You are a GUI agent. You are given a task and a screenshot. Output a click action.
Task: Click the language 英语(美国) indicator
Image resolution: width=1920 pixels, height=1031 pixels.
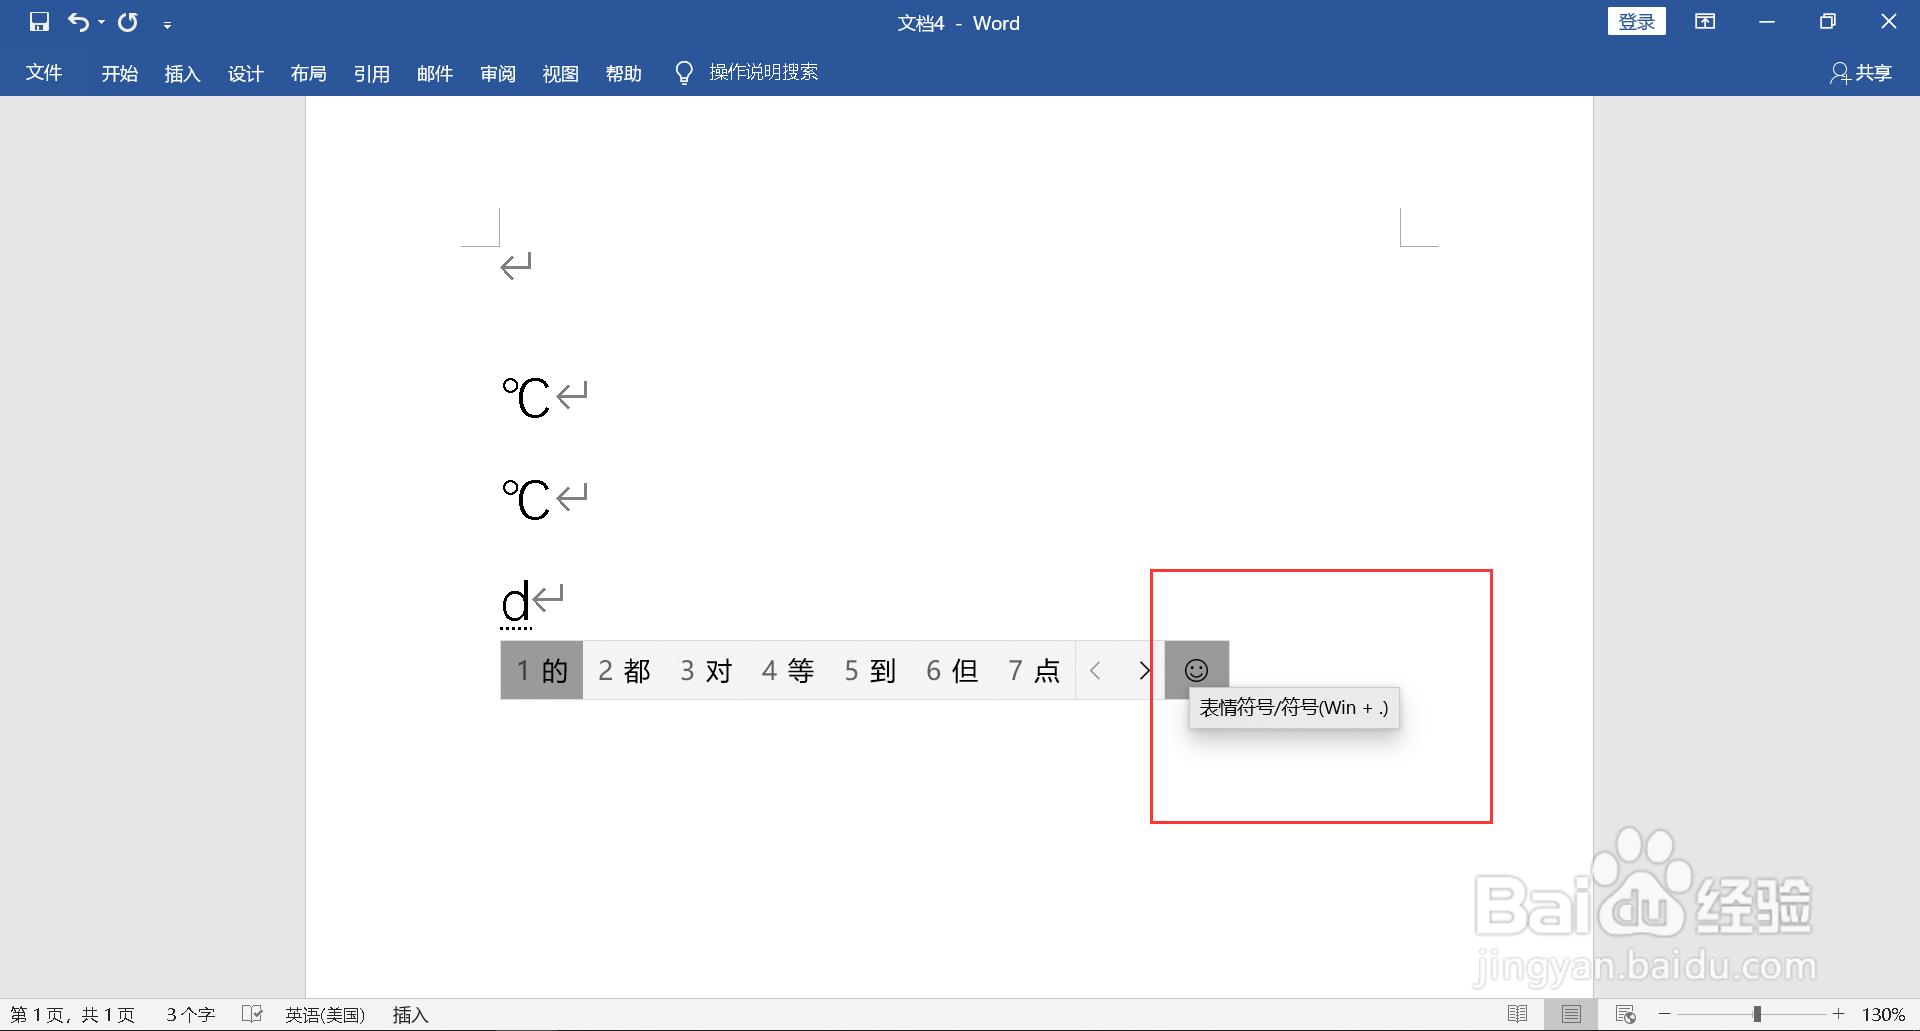[x=325, y=1015]
